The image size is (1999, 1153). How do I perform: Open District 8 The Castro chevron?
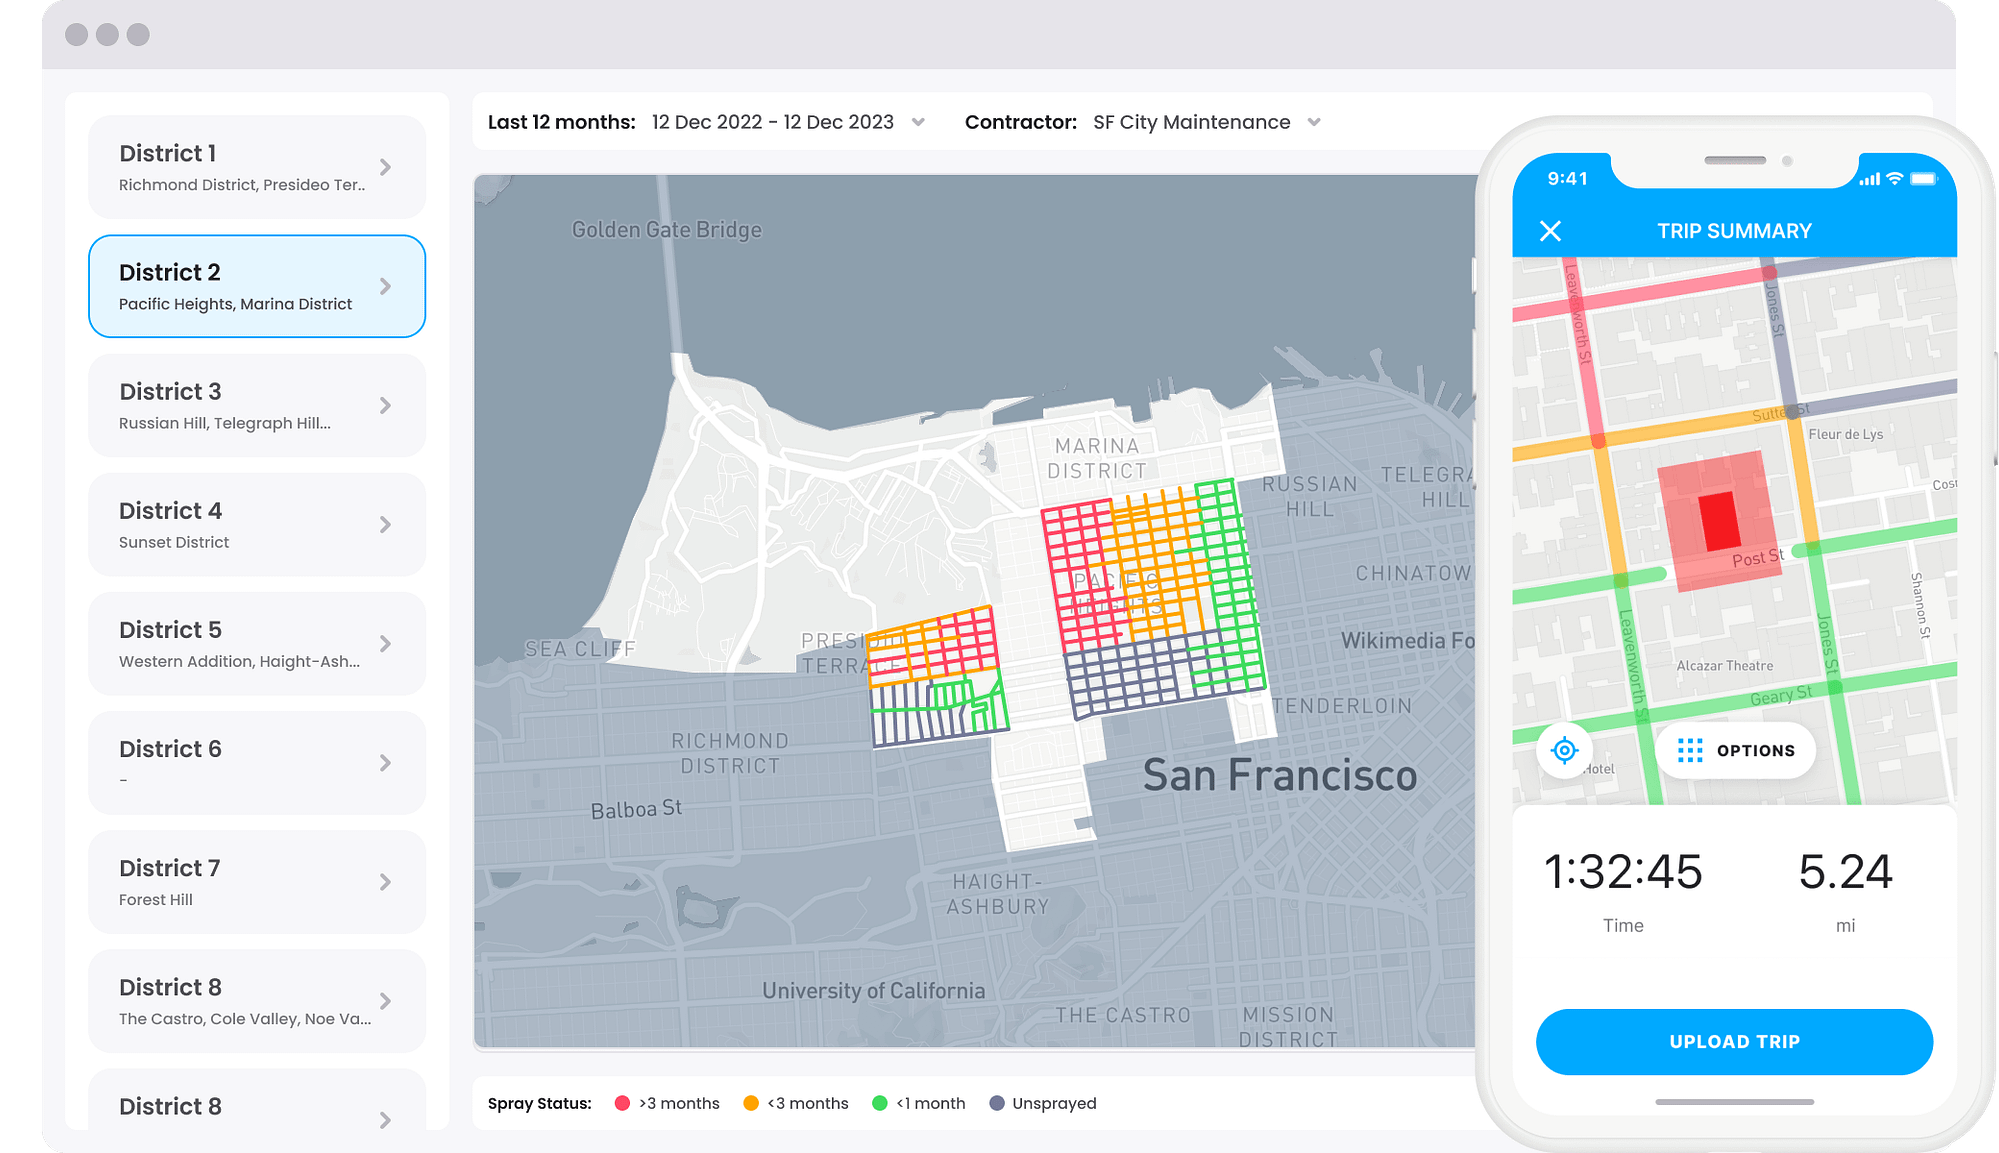pos(385,1001)
